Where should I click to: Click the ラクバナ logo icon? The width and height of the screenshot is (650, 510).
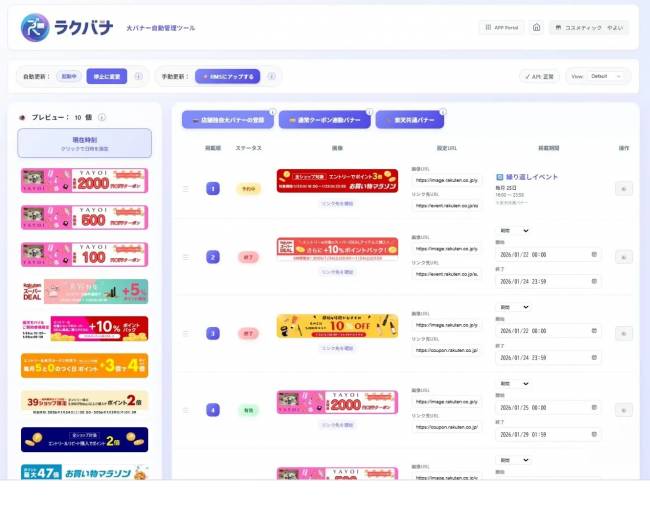36,28
